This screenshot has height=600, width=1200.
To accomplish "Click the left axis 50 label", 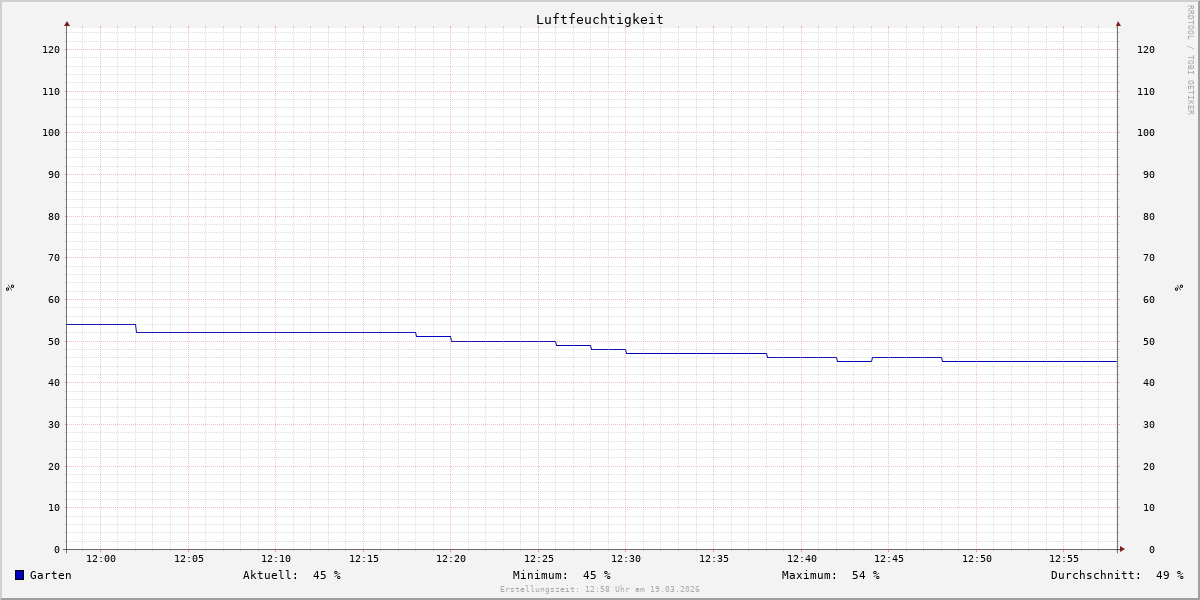I will (x=54, y=341).
